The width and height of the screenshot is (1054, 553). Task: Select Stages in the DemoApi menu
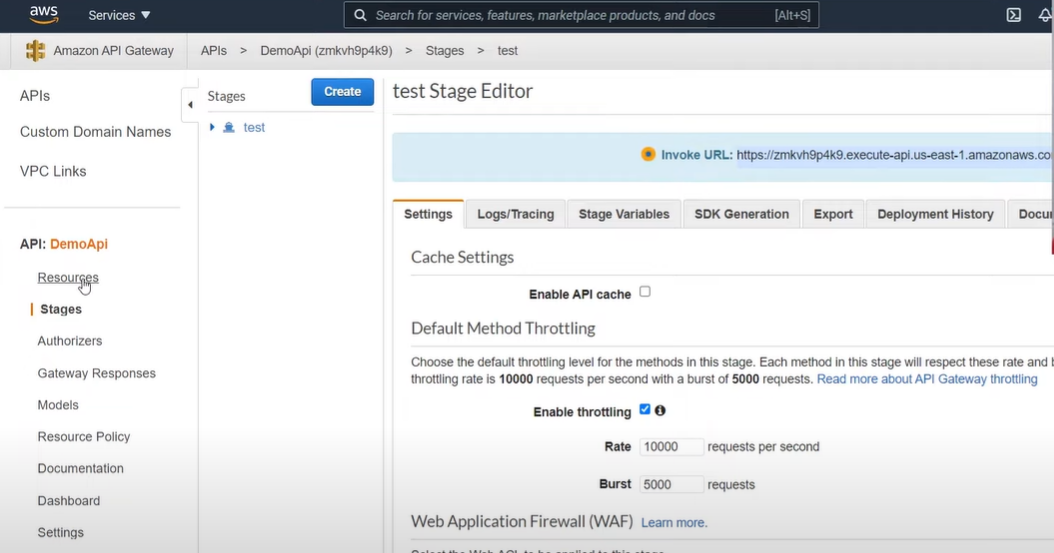point(61,309)
